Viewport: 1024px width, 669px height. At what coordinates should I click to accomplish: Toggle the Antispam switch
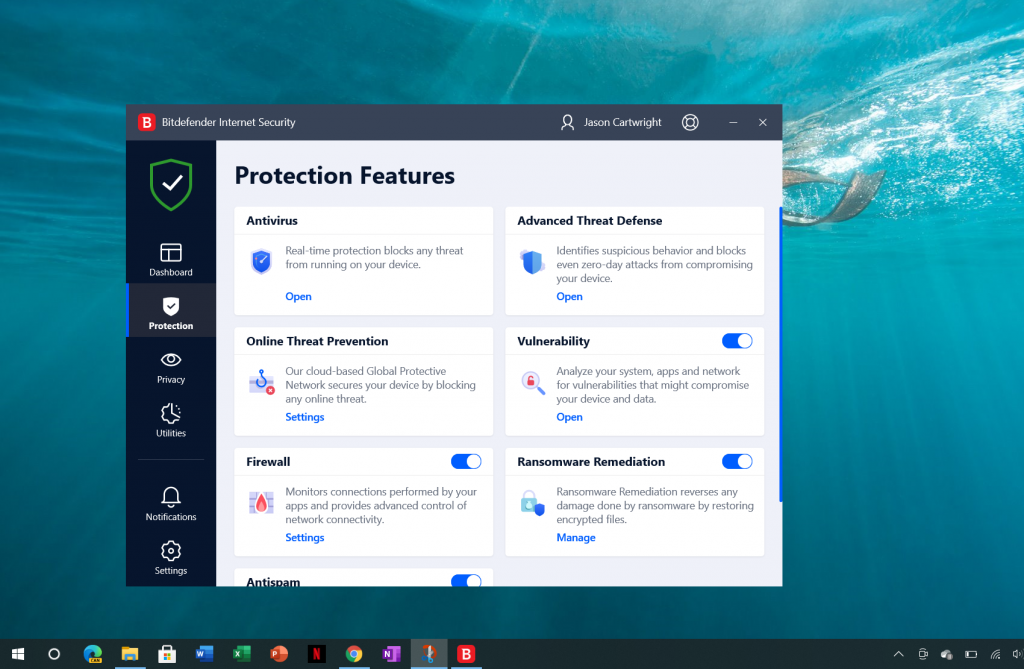466,580
